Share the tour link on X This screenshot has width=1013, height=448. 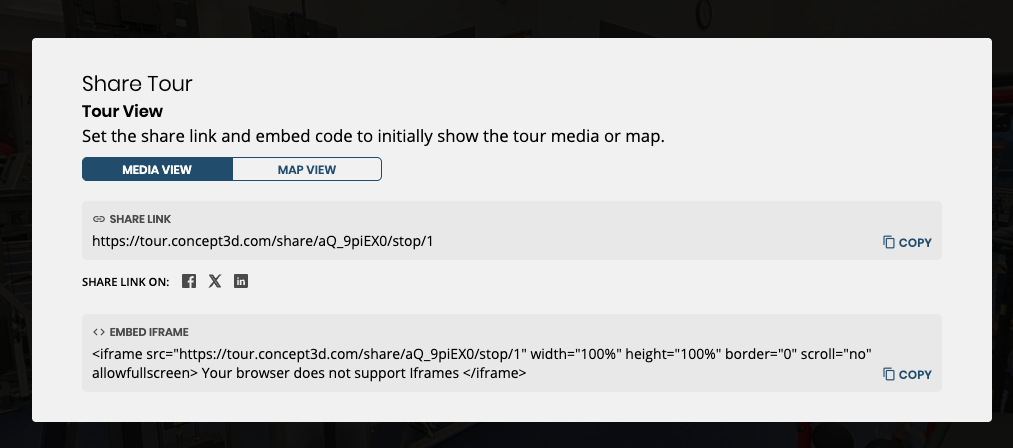coord(215,281)
